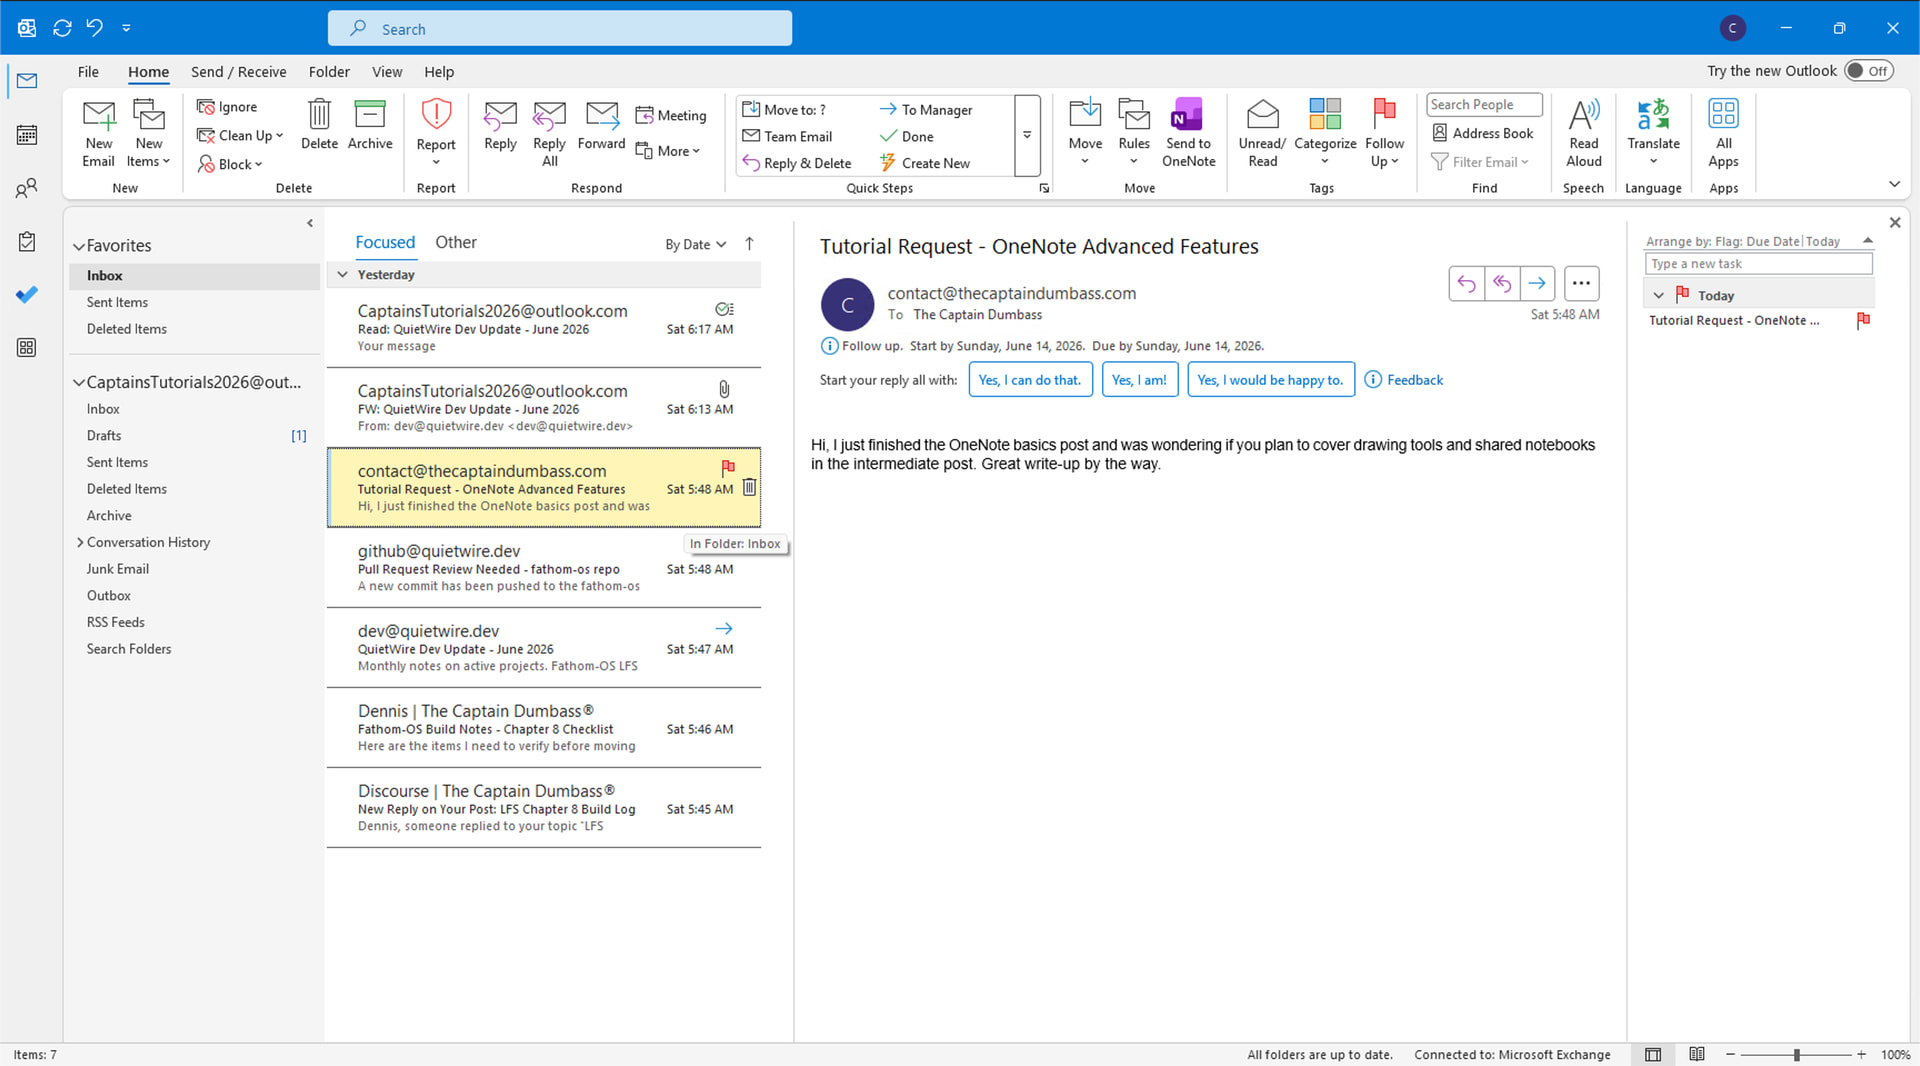The image size is (1920, 1066).
Task: Click Forward in the ribbon
Action: coord(601,125)
